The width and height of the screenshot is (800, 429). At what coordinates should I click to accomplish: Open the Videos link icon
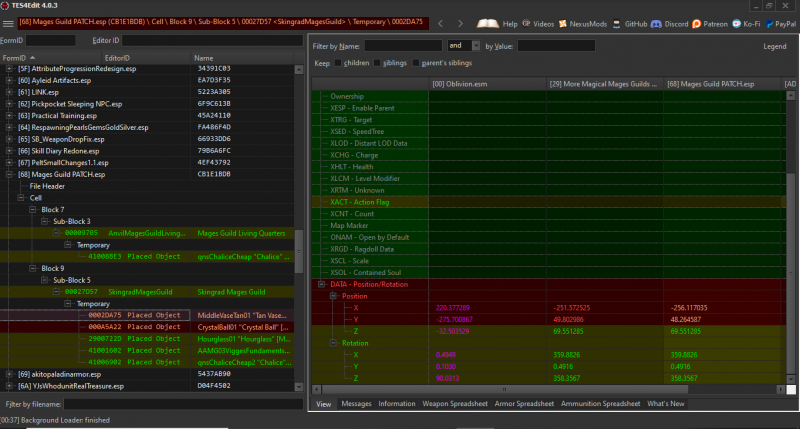pyautogui.click(x=527, y=23)
